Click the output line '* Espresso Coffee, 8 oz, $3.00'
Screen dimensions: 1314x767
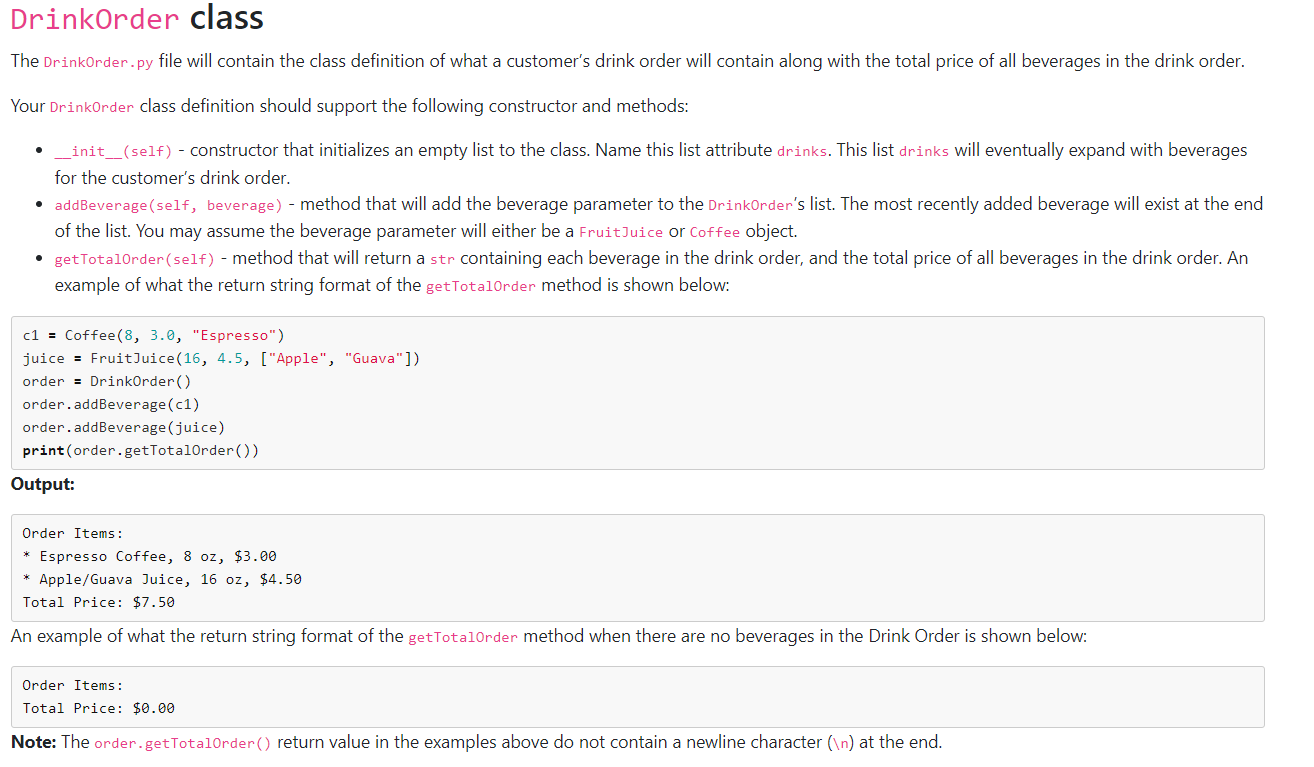click(149, 556)
